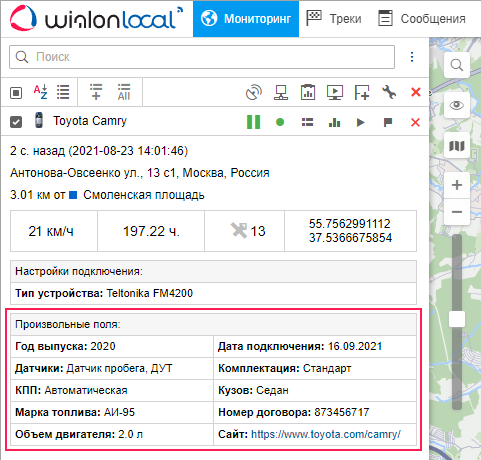Screen dimensions: 481x460
Task: Click КПП Автоматическая field
Action: point(112,390)
